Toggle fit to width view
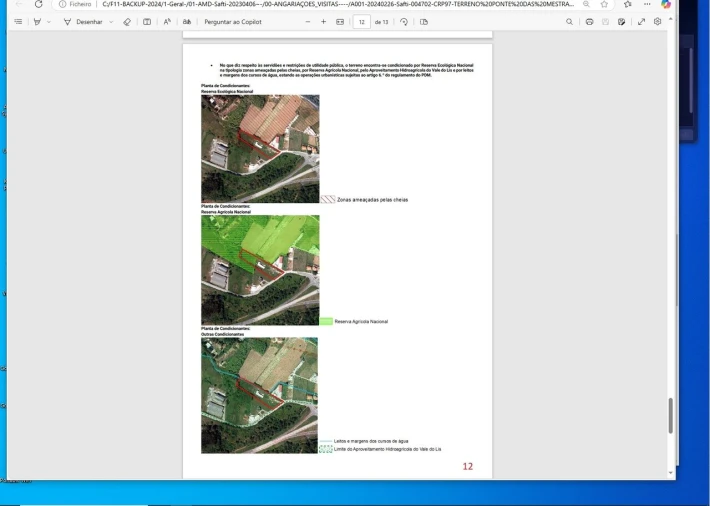 click(340, 22)
